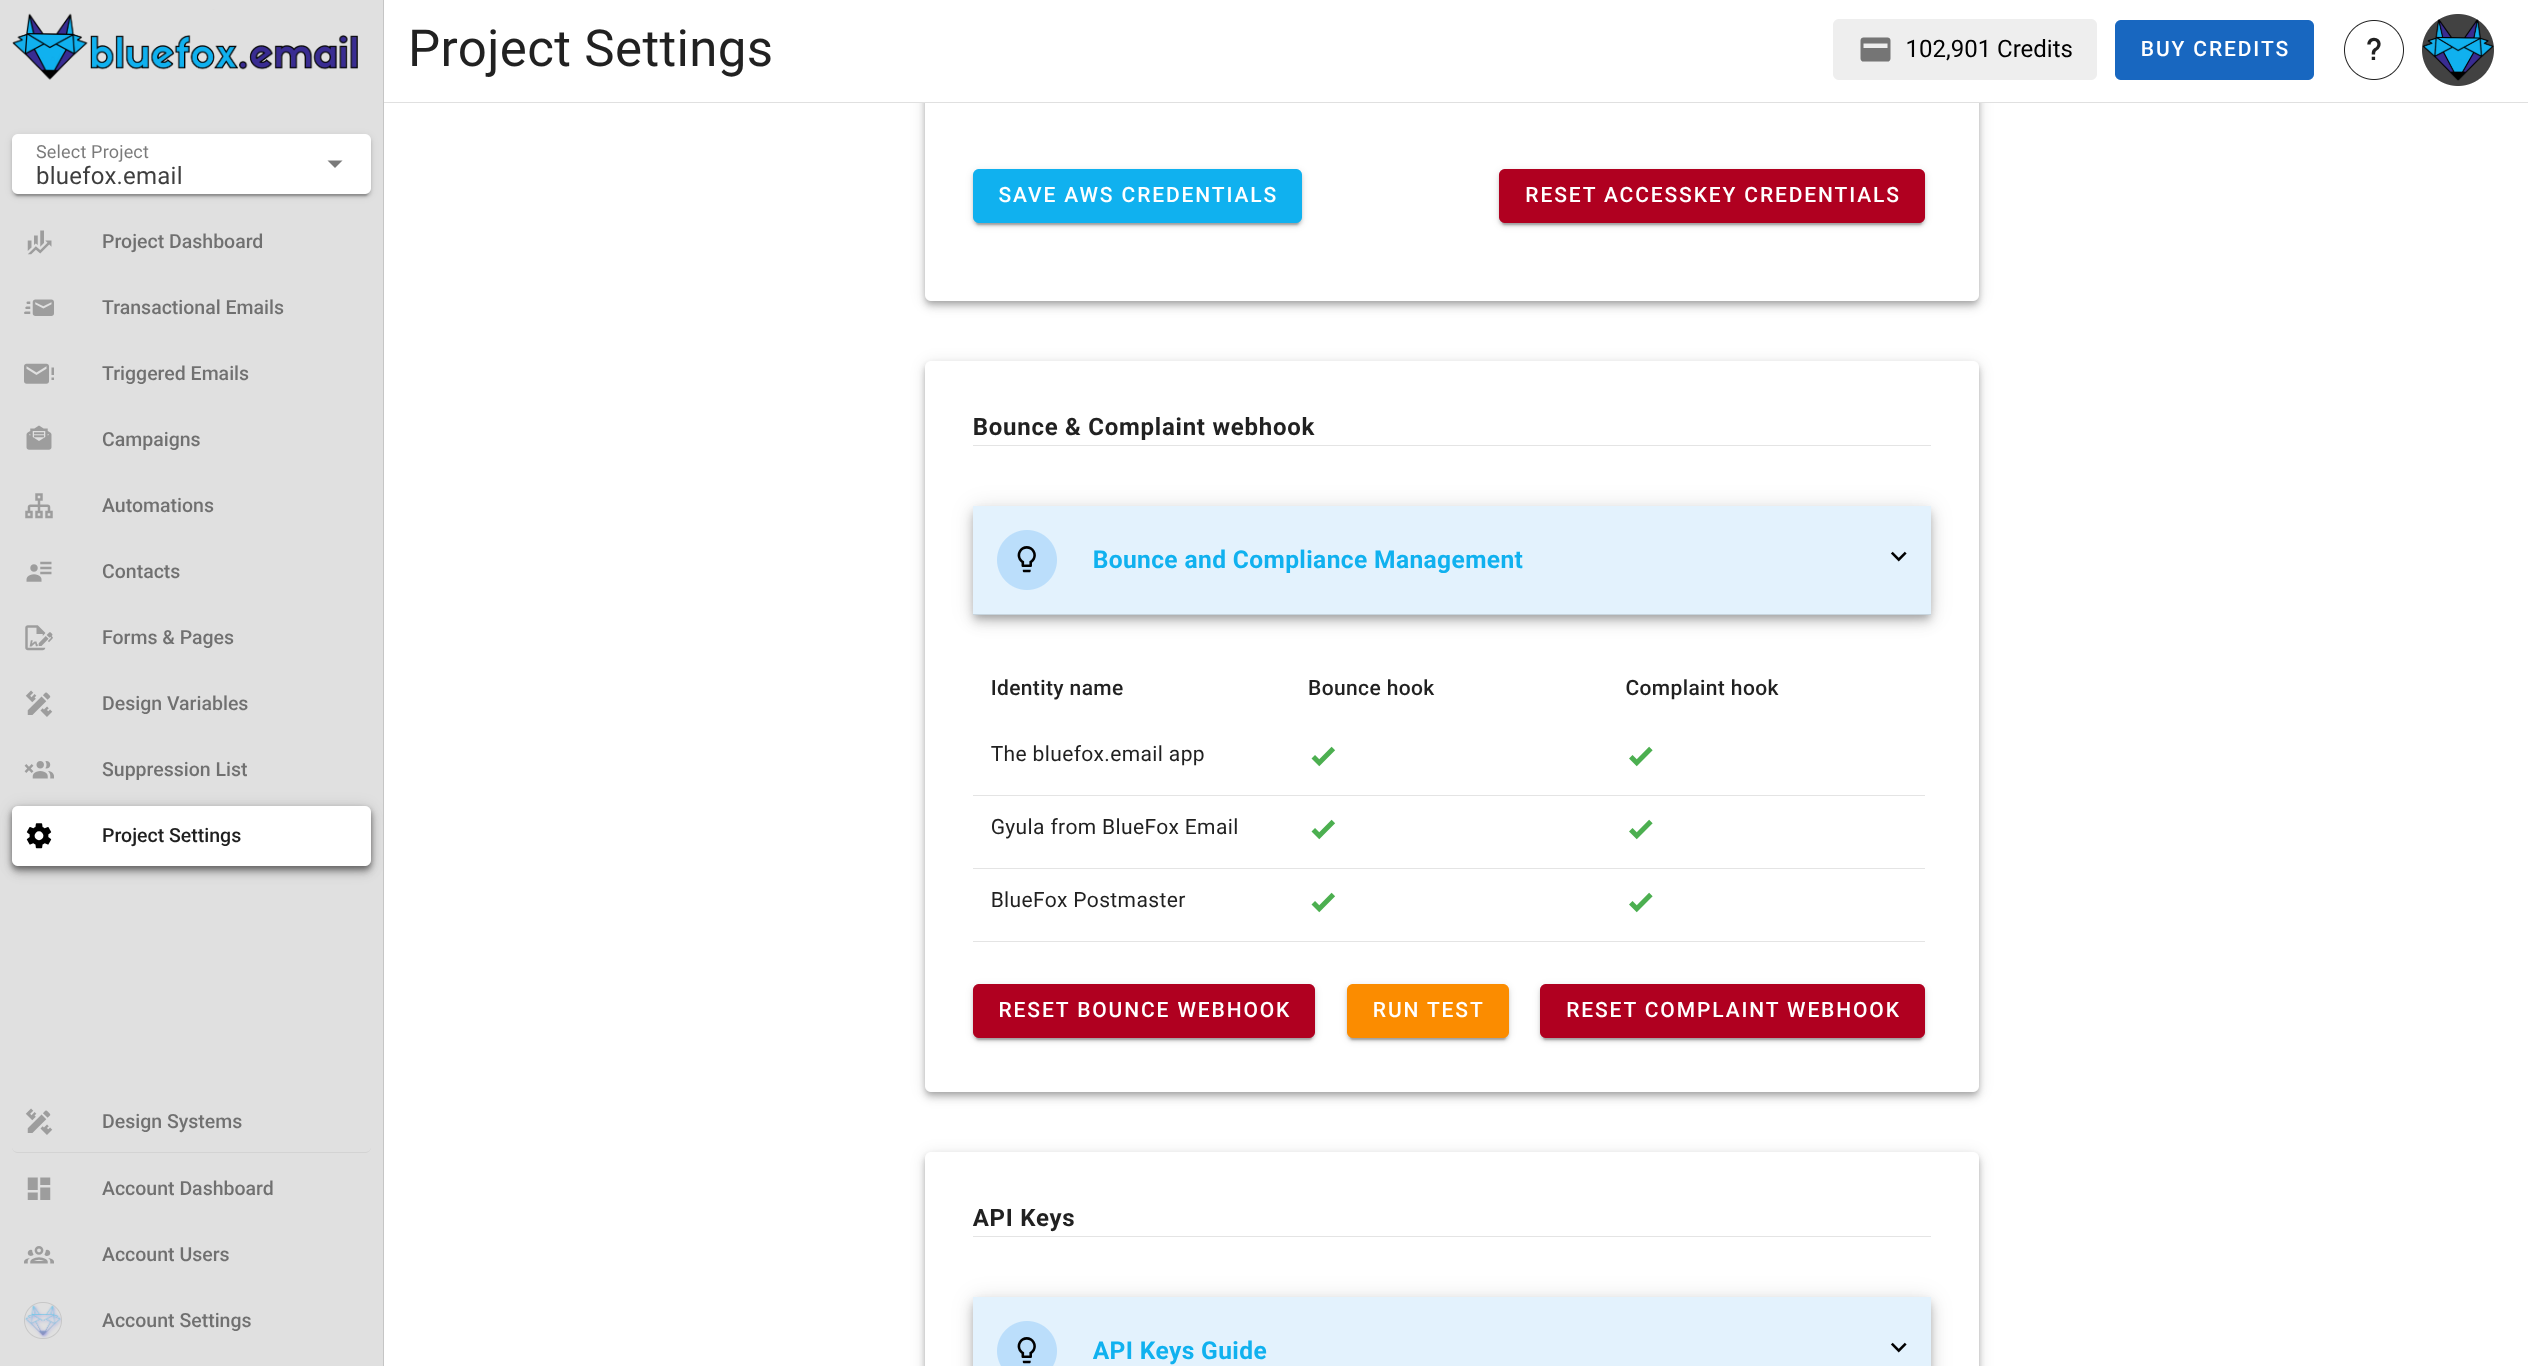Click the bluefox.email fox logo
The image size is (2528, 1366).
pyautogui.click(x=50, y=45)
